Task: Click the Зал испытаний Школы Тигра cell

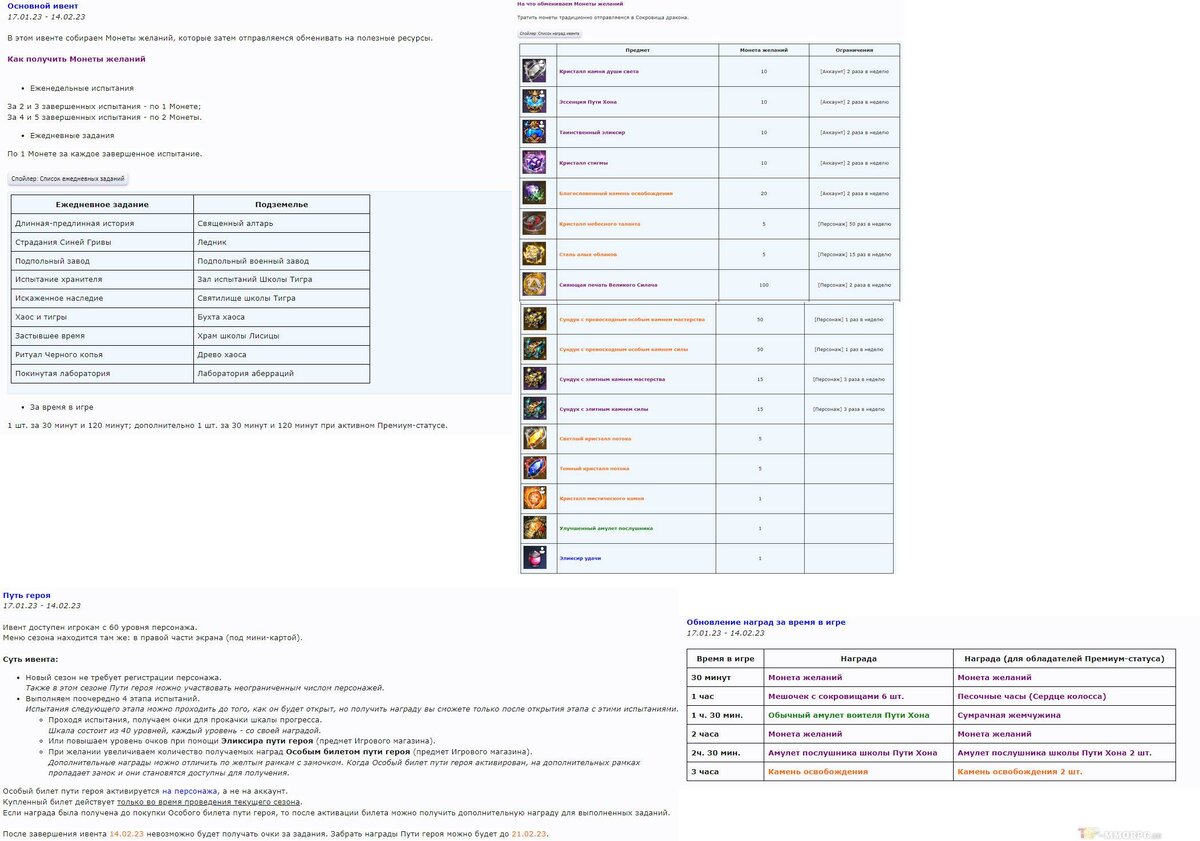Action: [x=282, y=279]
